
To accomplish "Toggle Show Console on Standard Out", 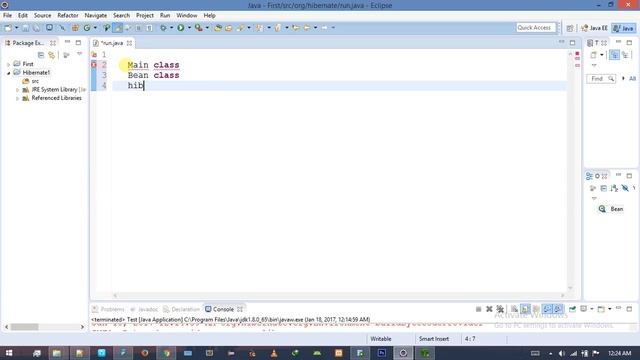I will pos(547,309).
